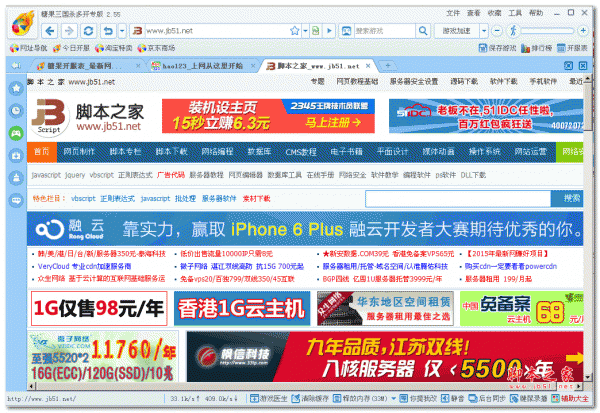Click the 电子书籍 navigation item
This screenshot has height=413, width=600.
[346, 152]
